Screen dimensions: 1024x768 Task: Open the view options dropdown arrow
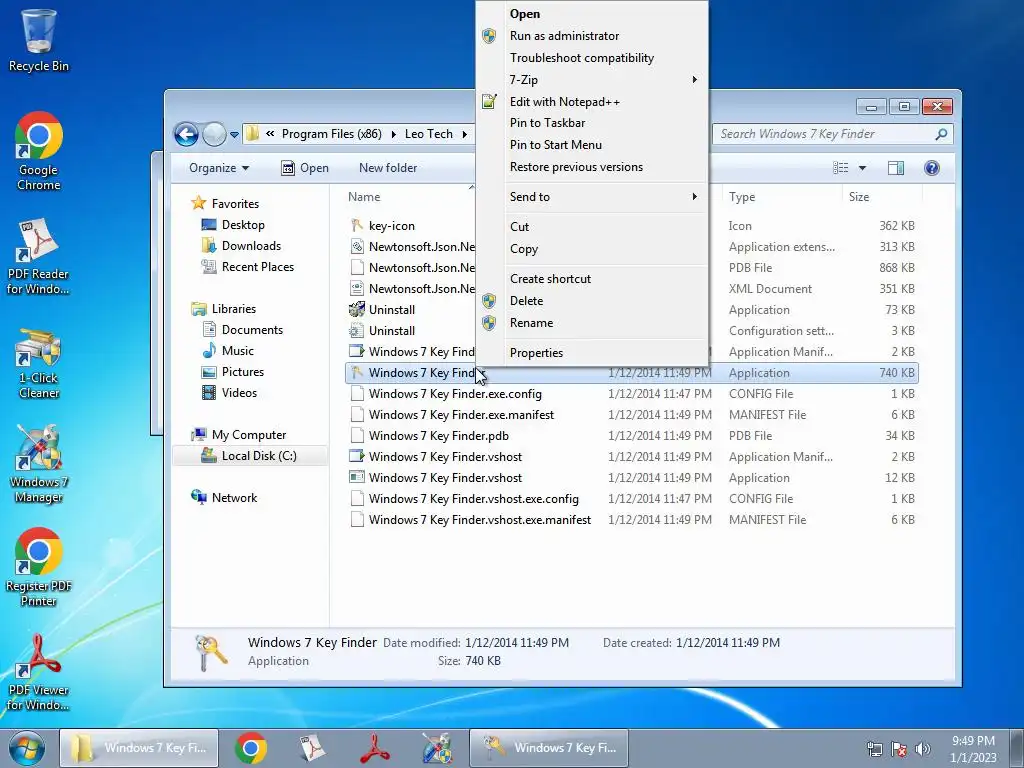click(x=862, y=168)
